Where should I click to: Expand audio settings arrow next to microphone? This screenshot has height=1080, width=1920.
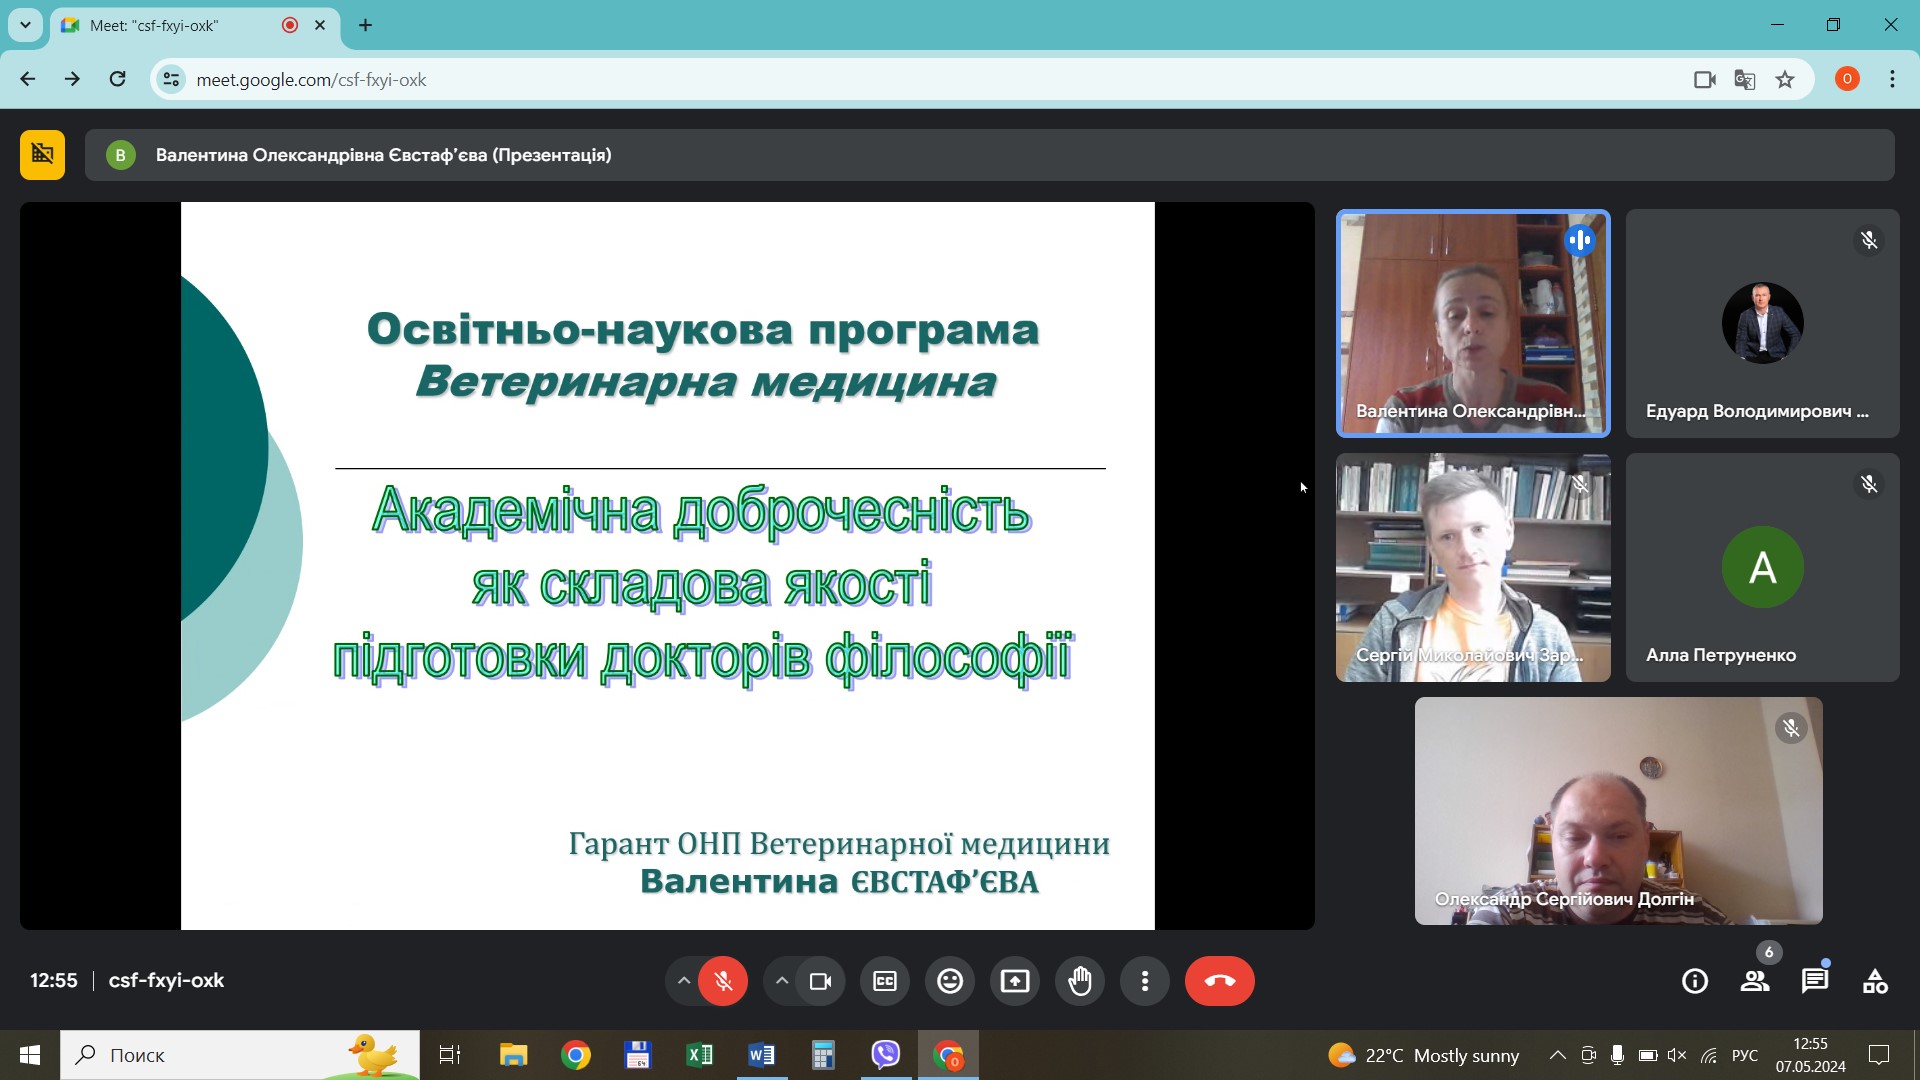point(683,981)
